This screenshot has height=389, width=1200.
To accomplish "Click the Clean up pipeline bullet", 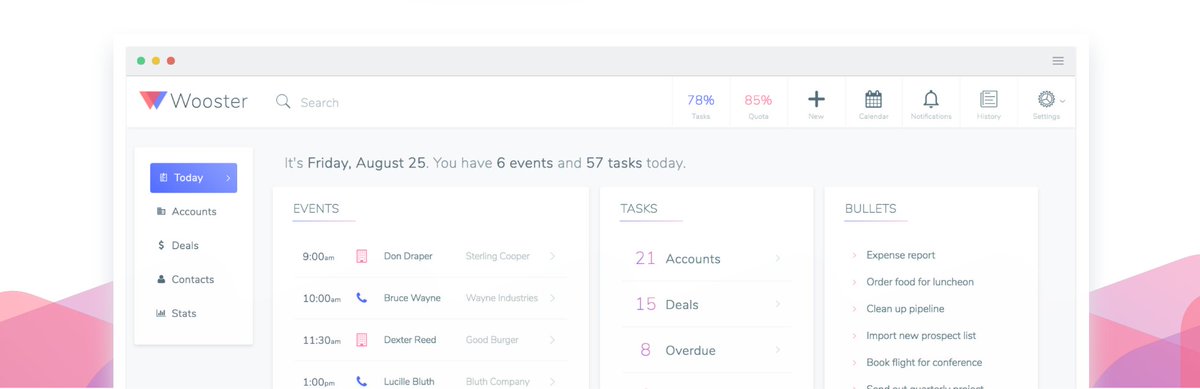I will click(905, 309).
